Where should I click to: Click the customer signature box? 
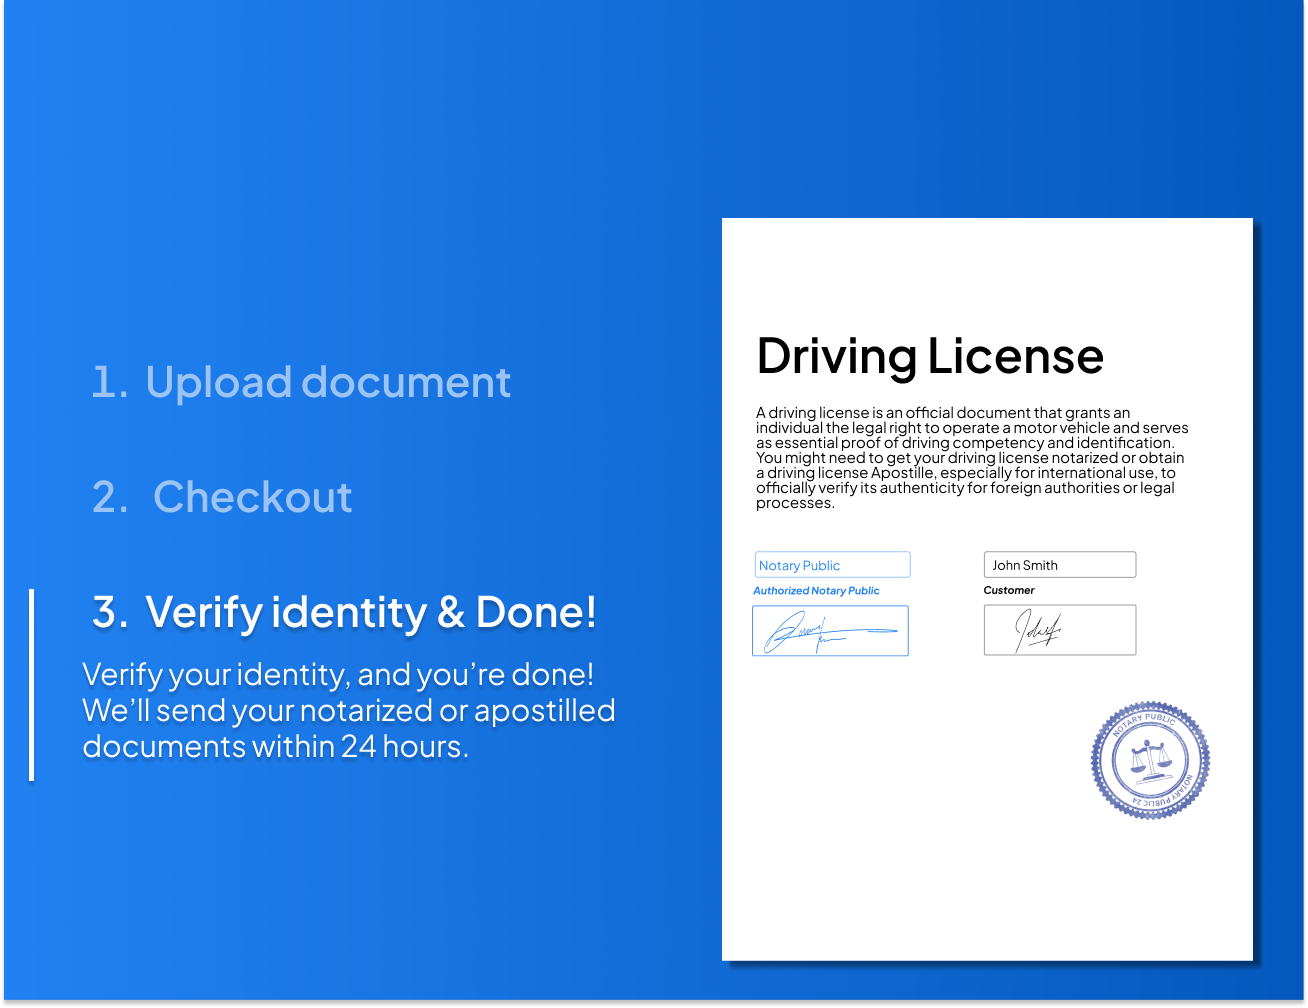(x=1060, y=630)
